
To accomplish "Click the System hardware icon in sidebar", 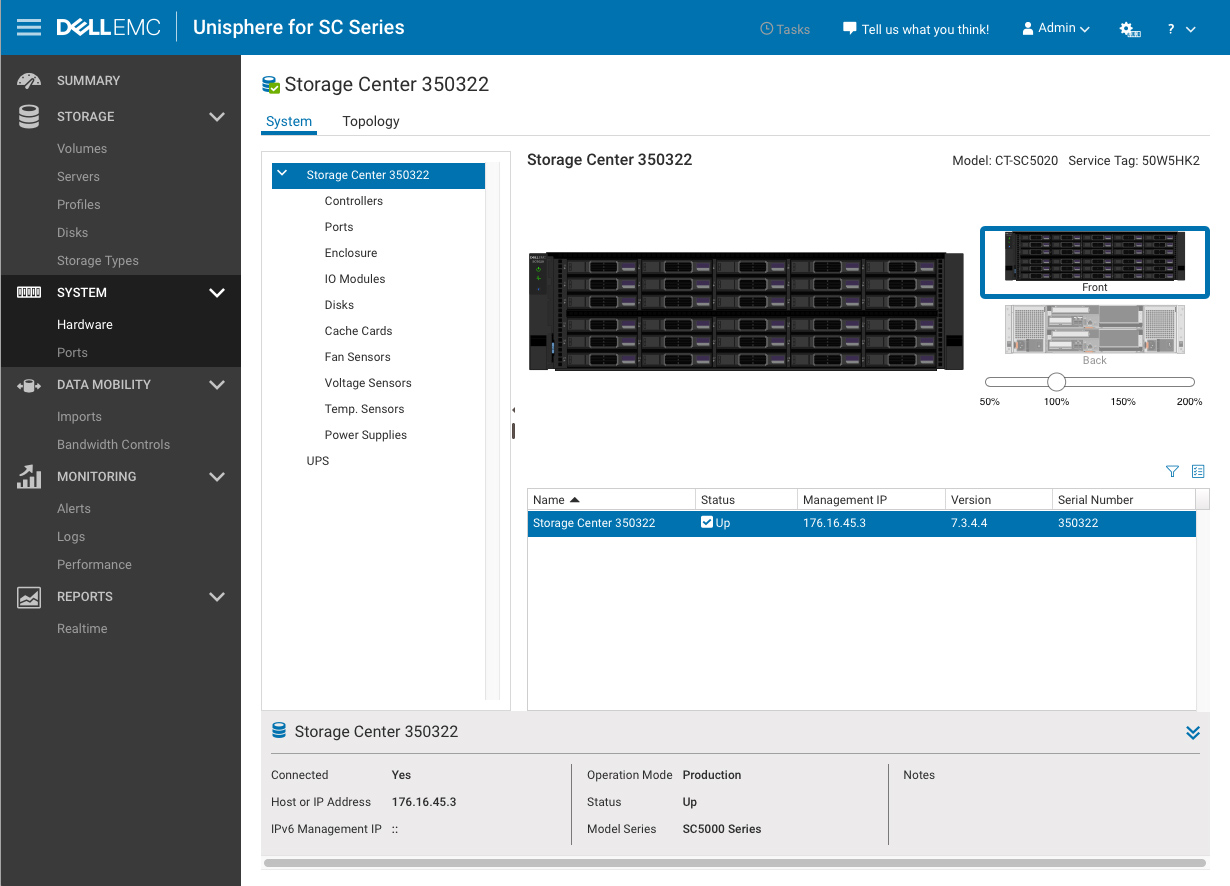I will [x=29, y=293].
